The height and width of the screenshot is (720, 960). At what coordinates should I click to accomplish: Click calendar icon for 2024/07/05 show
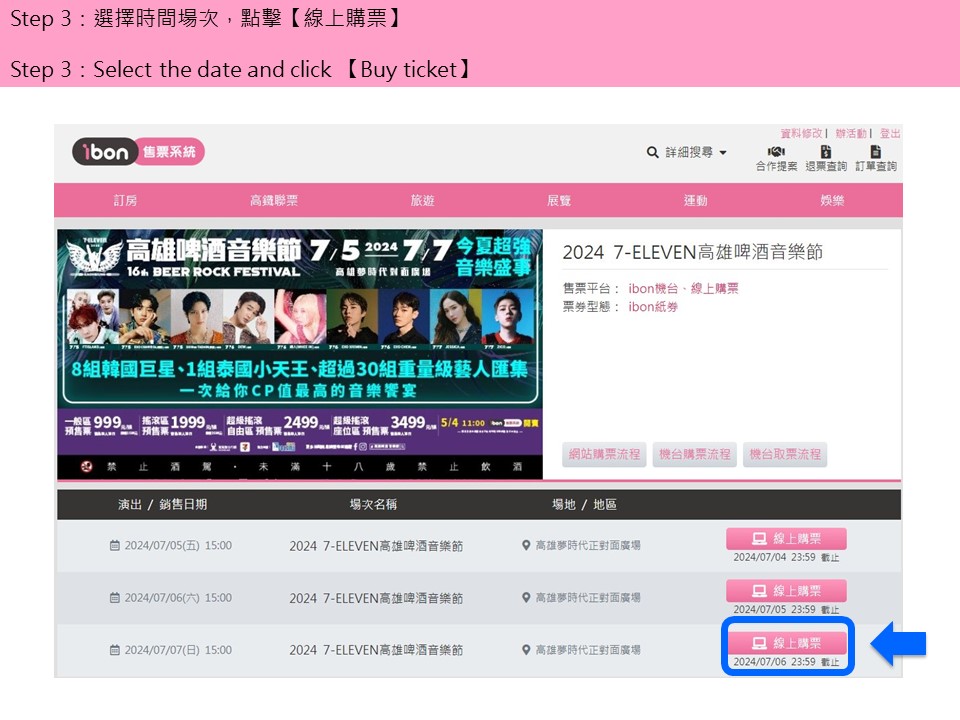tap(114, 546)
